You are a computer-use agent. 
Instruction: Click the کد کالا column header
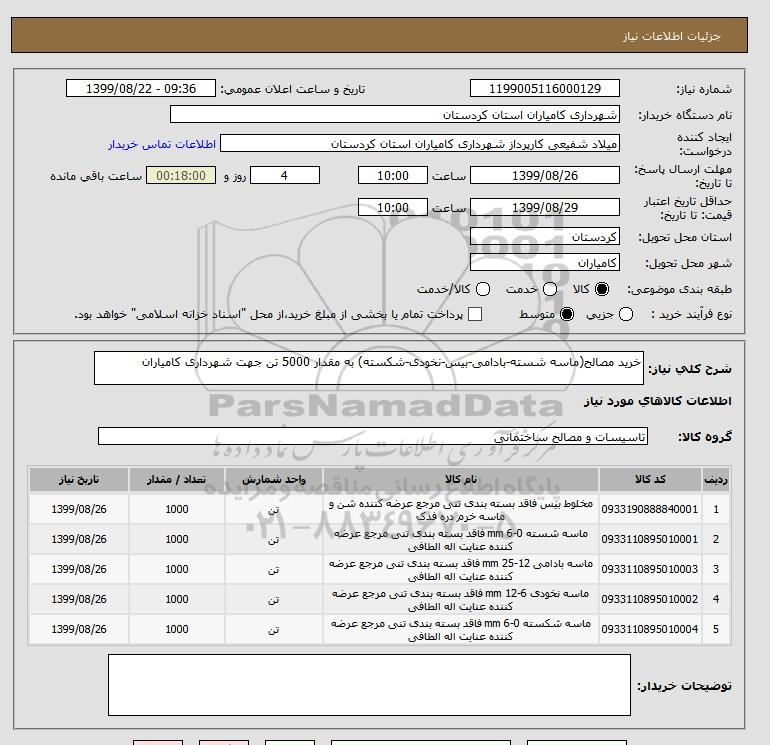[650, 479]
